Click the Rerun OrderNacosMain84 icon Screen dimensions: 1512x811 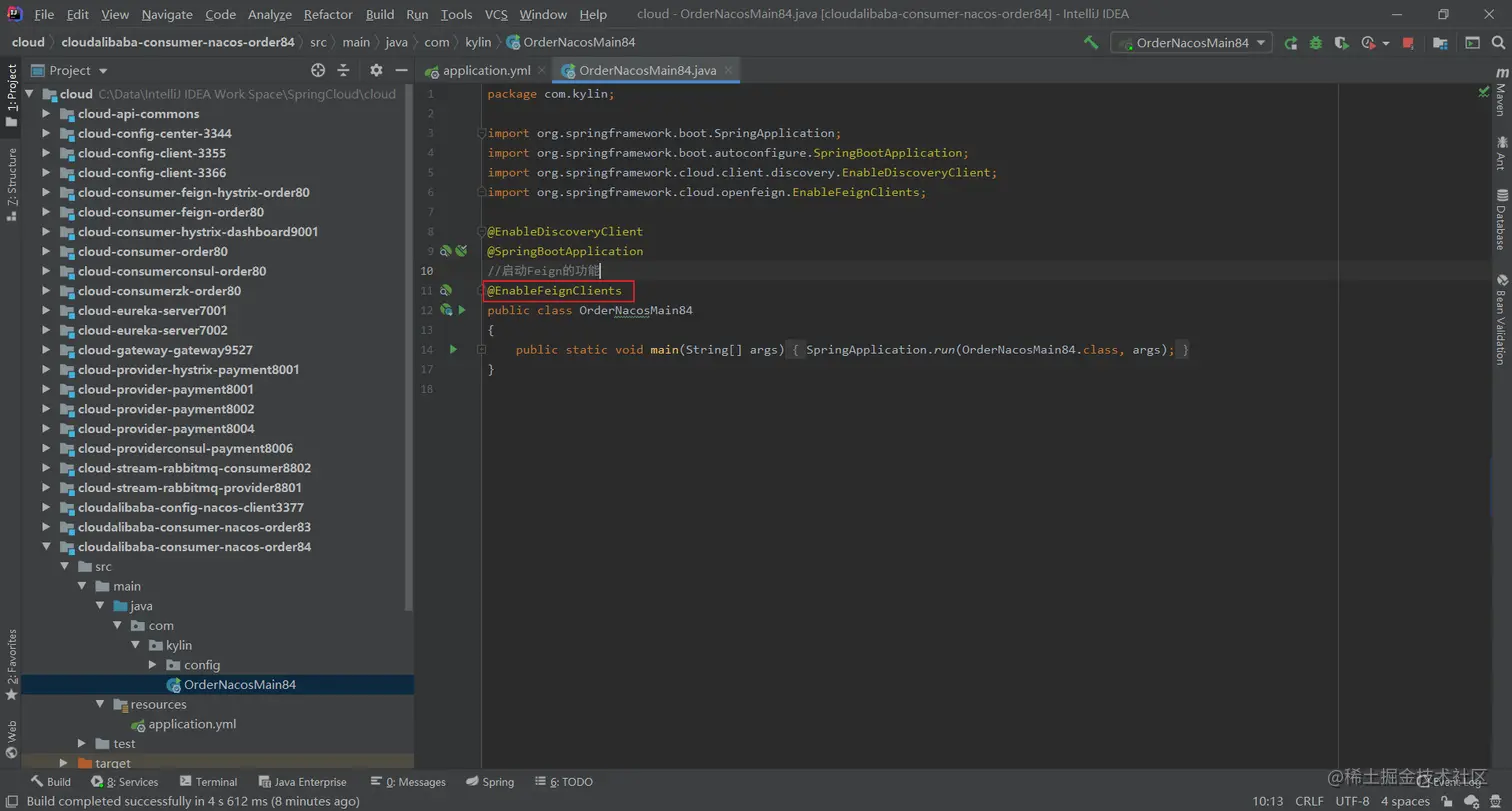[x=1291, y=43]
